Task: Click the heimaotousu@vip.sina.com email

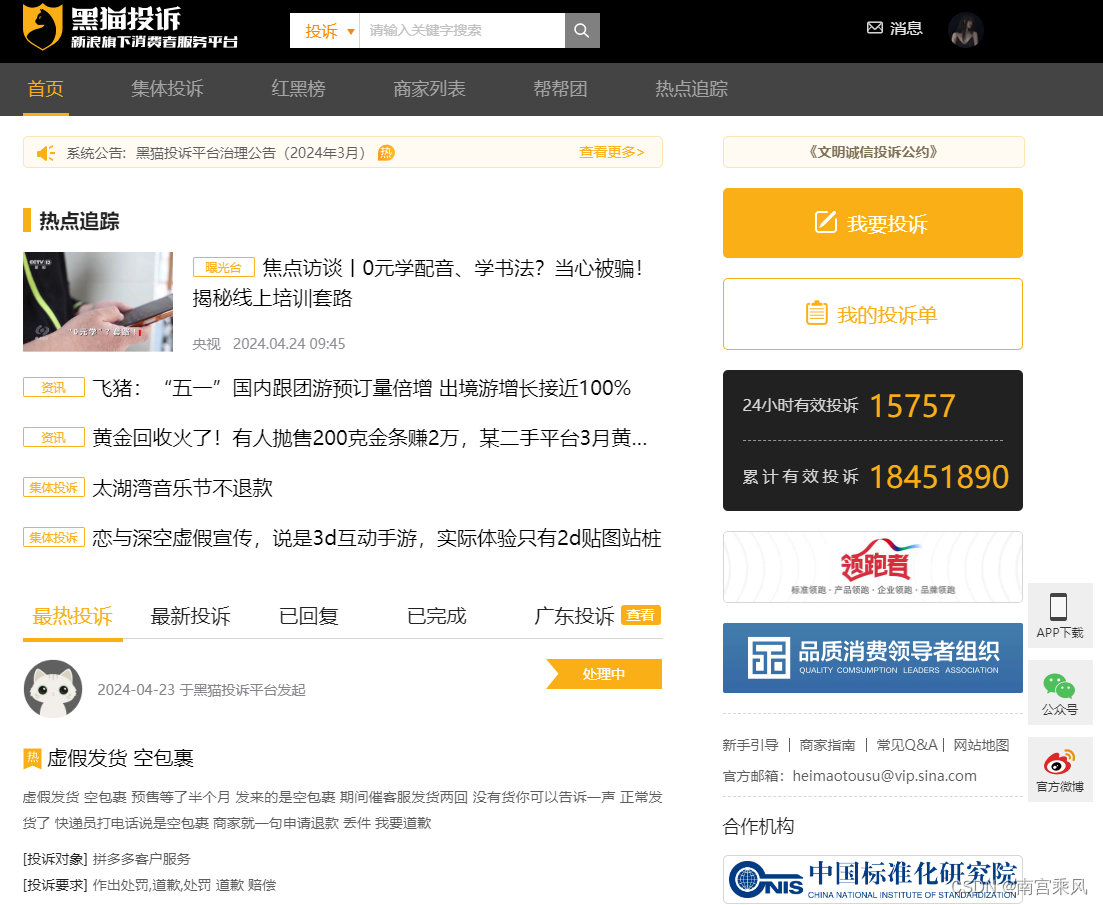Action: point(884,776)
